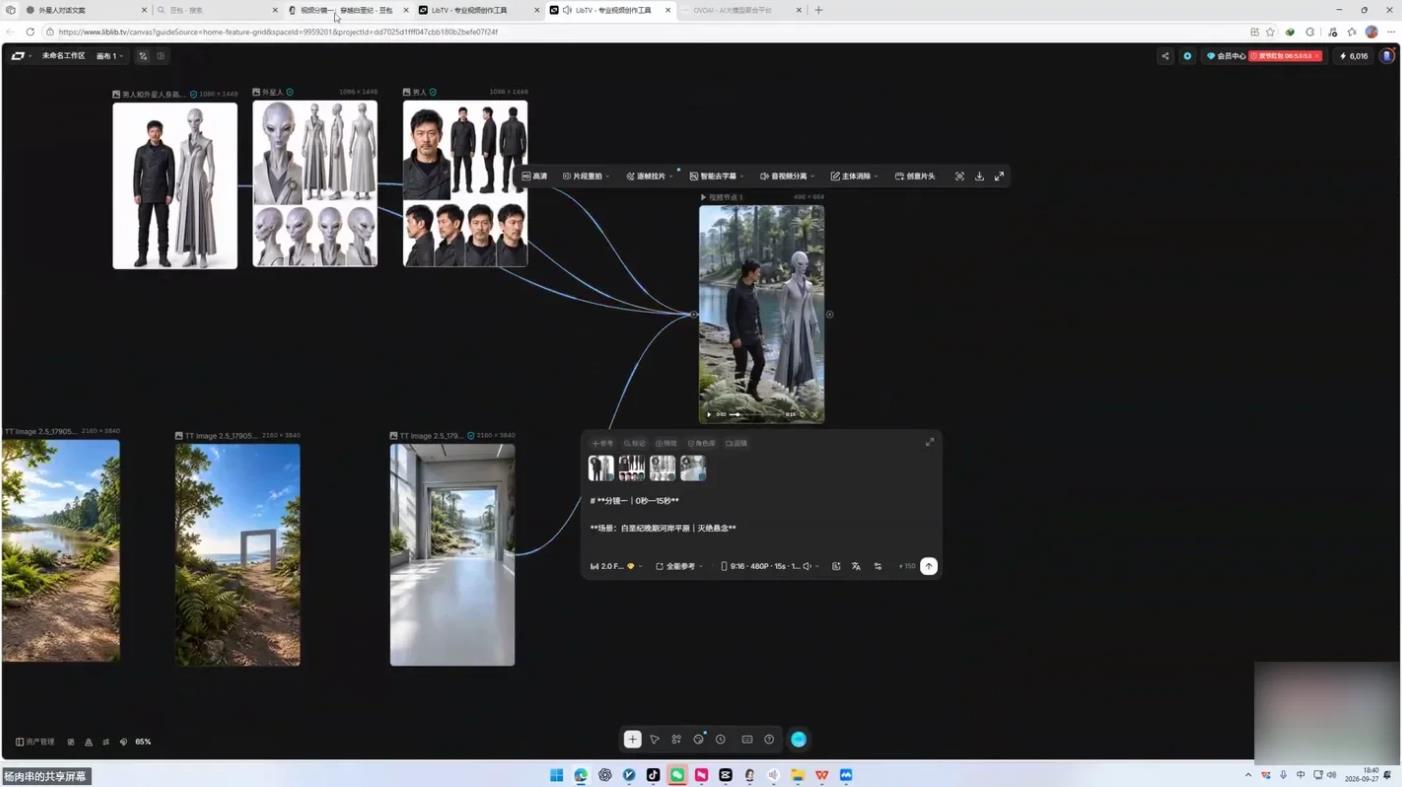
Task: Play the video node preview
Action: 709,414
